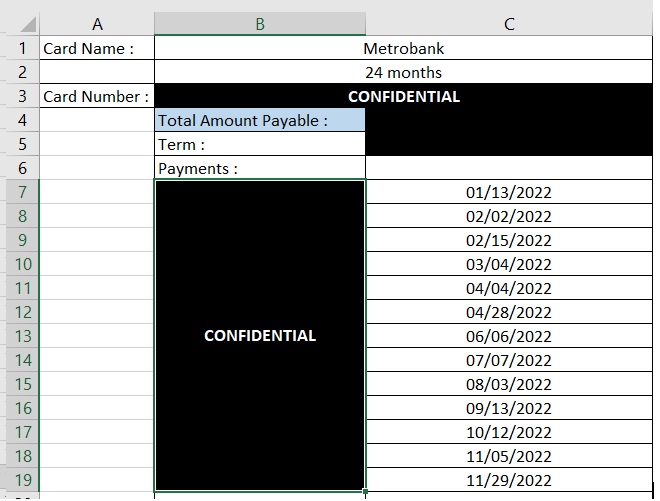Click date cell 04/28/2022
The height and width of the screenshot is (501, 660).
point(509,312)
